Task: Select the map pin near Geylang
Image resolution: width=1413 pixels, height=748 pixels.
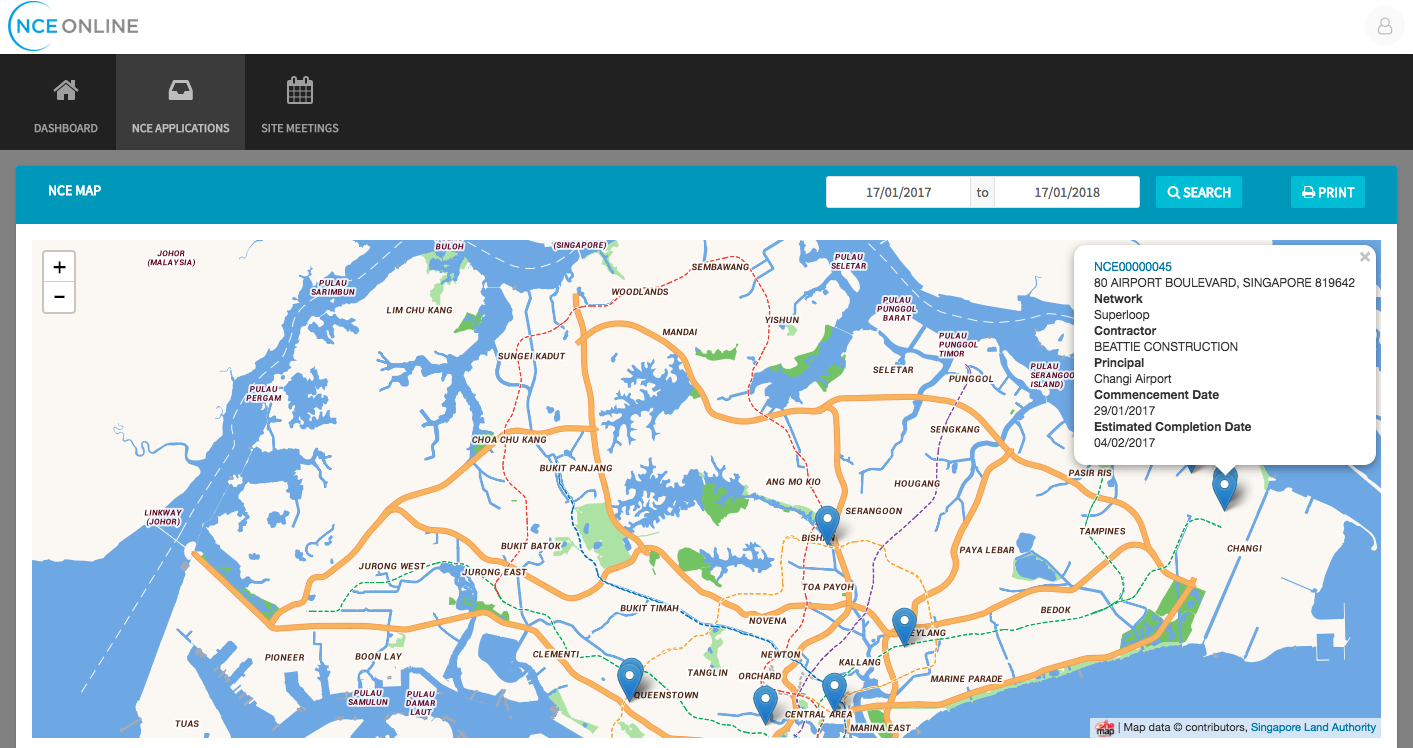Action: [x=904, y=625]
